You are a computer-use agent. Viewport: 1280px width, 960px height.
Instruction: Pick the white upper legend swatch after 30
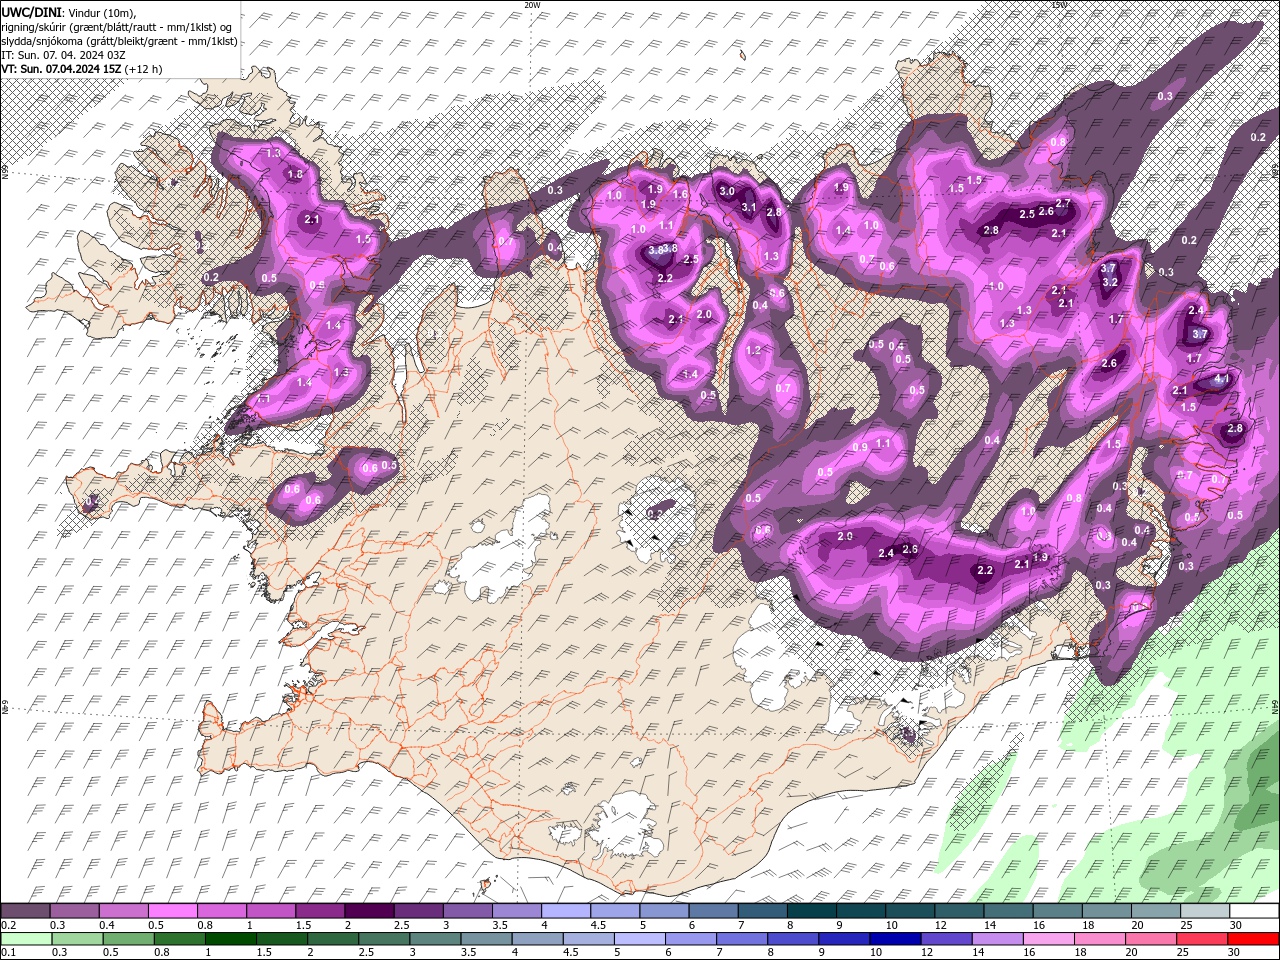(x=1254, y=911)
